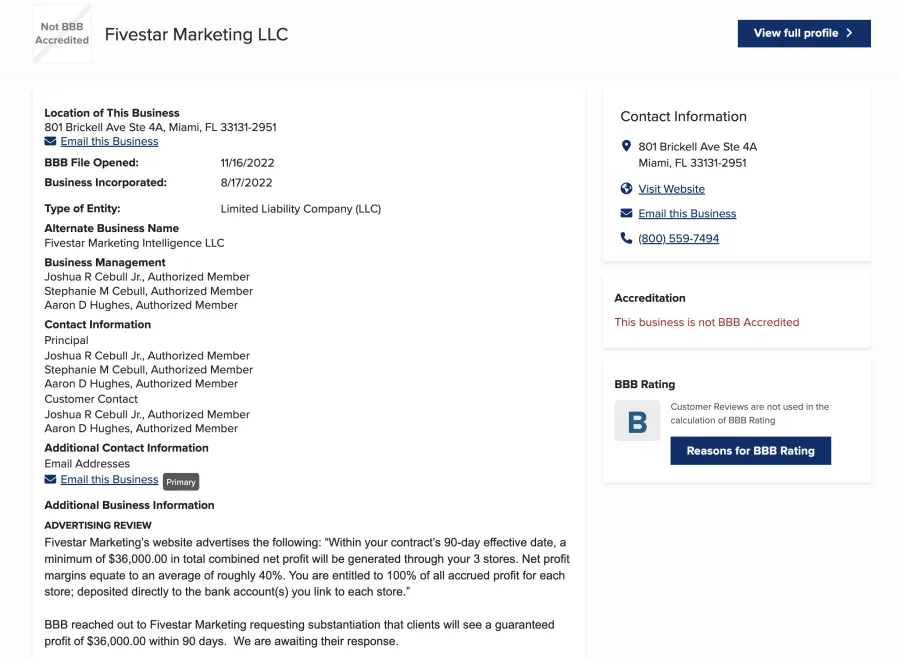Image resolution: width=900 pixels, height=658 pixels.
Task: Open Email this Business link in Contact Information sidebar
Action: point(687,214)
